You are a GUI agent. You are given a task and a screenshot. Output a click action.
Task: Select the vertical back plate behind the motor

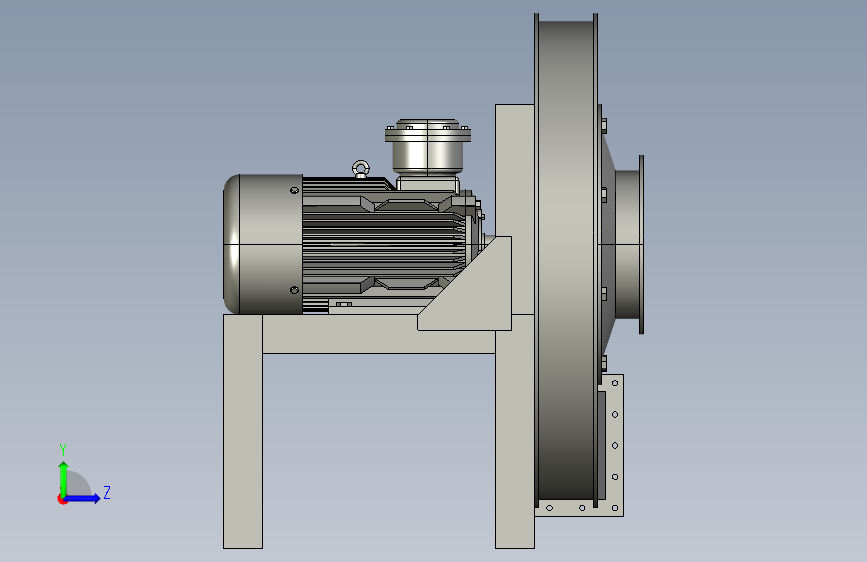(515, 170)
